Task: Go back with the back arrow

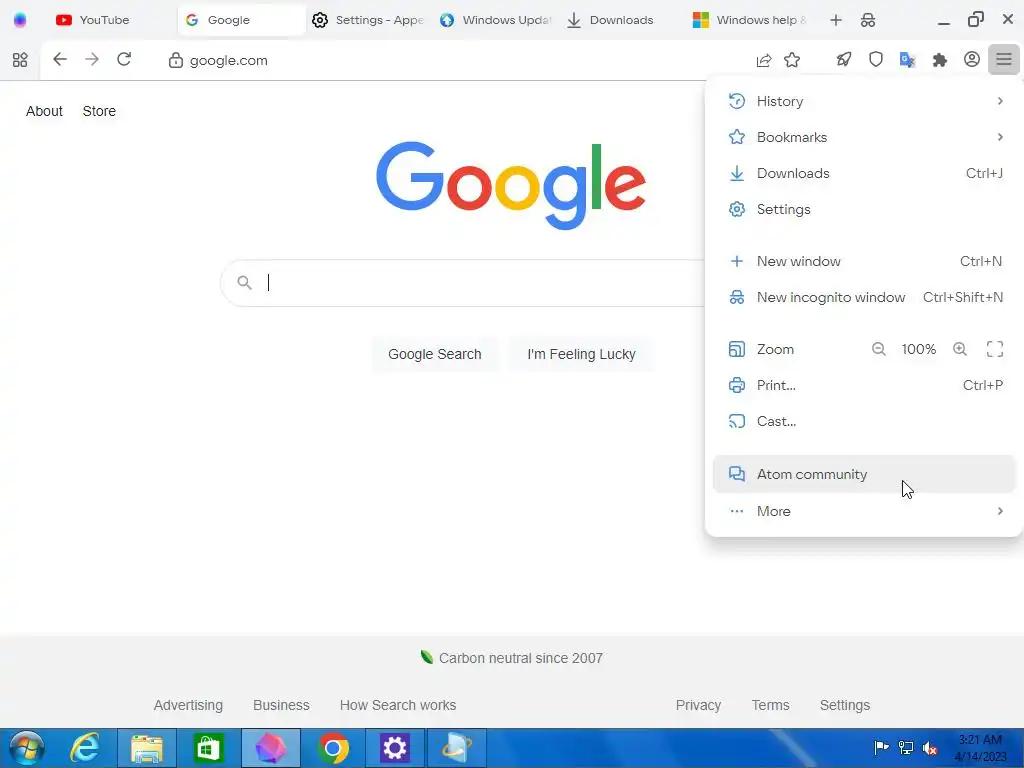Action: pyautogui.click(x=59, y=59)
